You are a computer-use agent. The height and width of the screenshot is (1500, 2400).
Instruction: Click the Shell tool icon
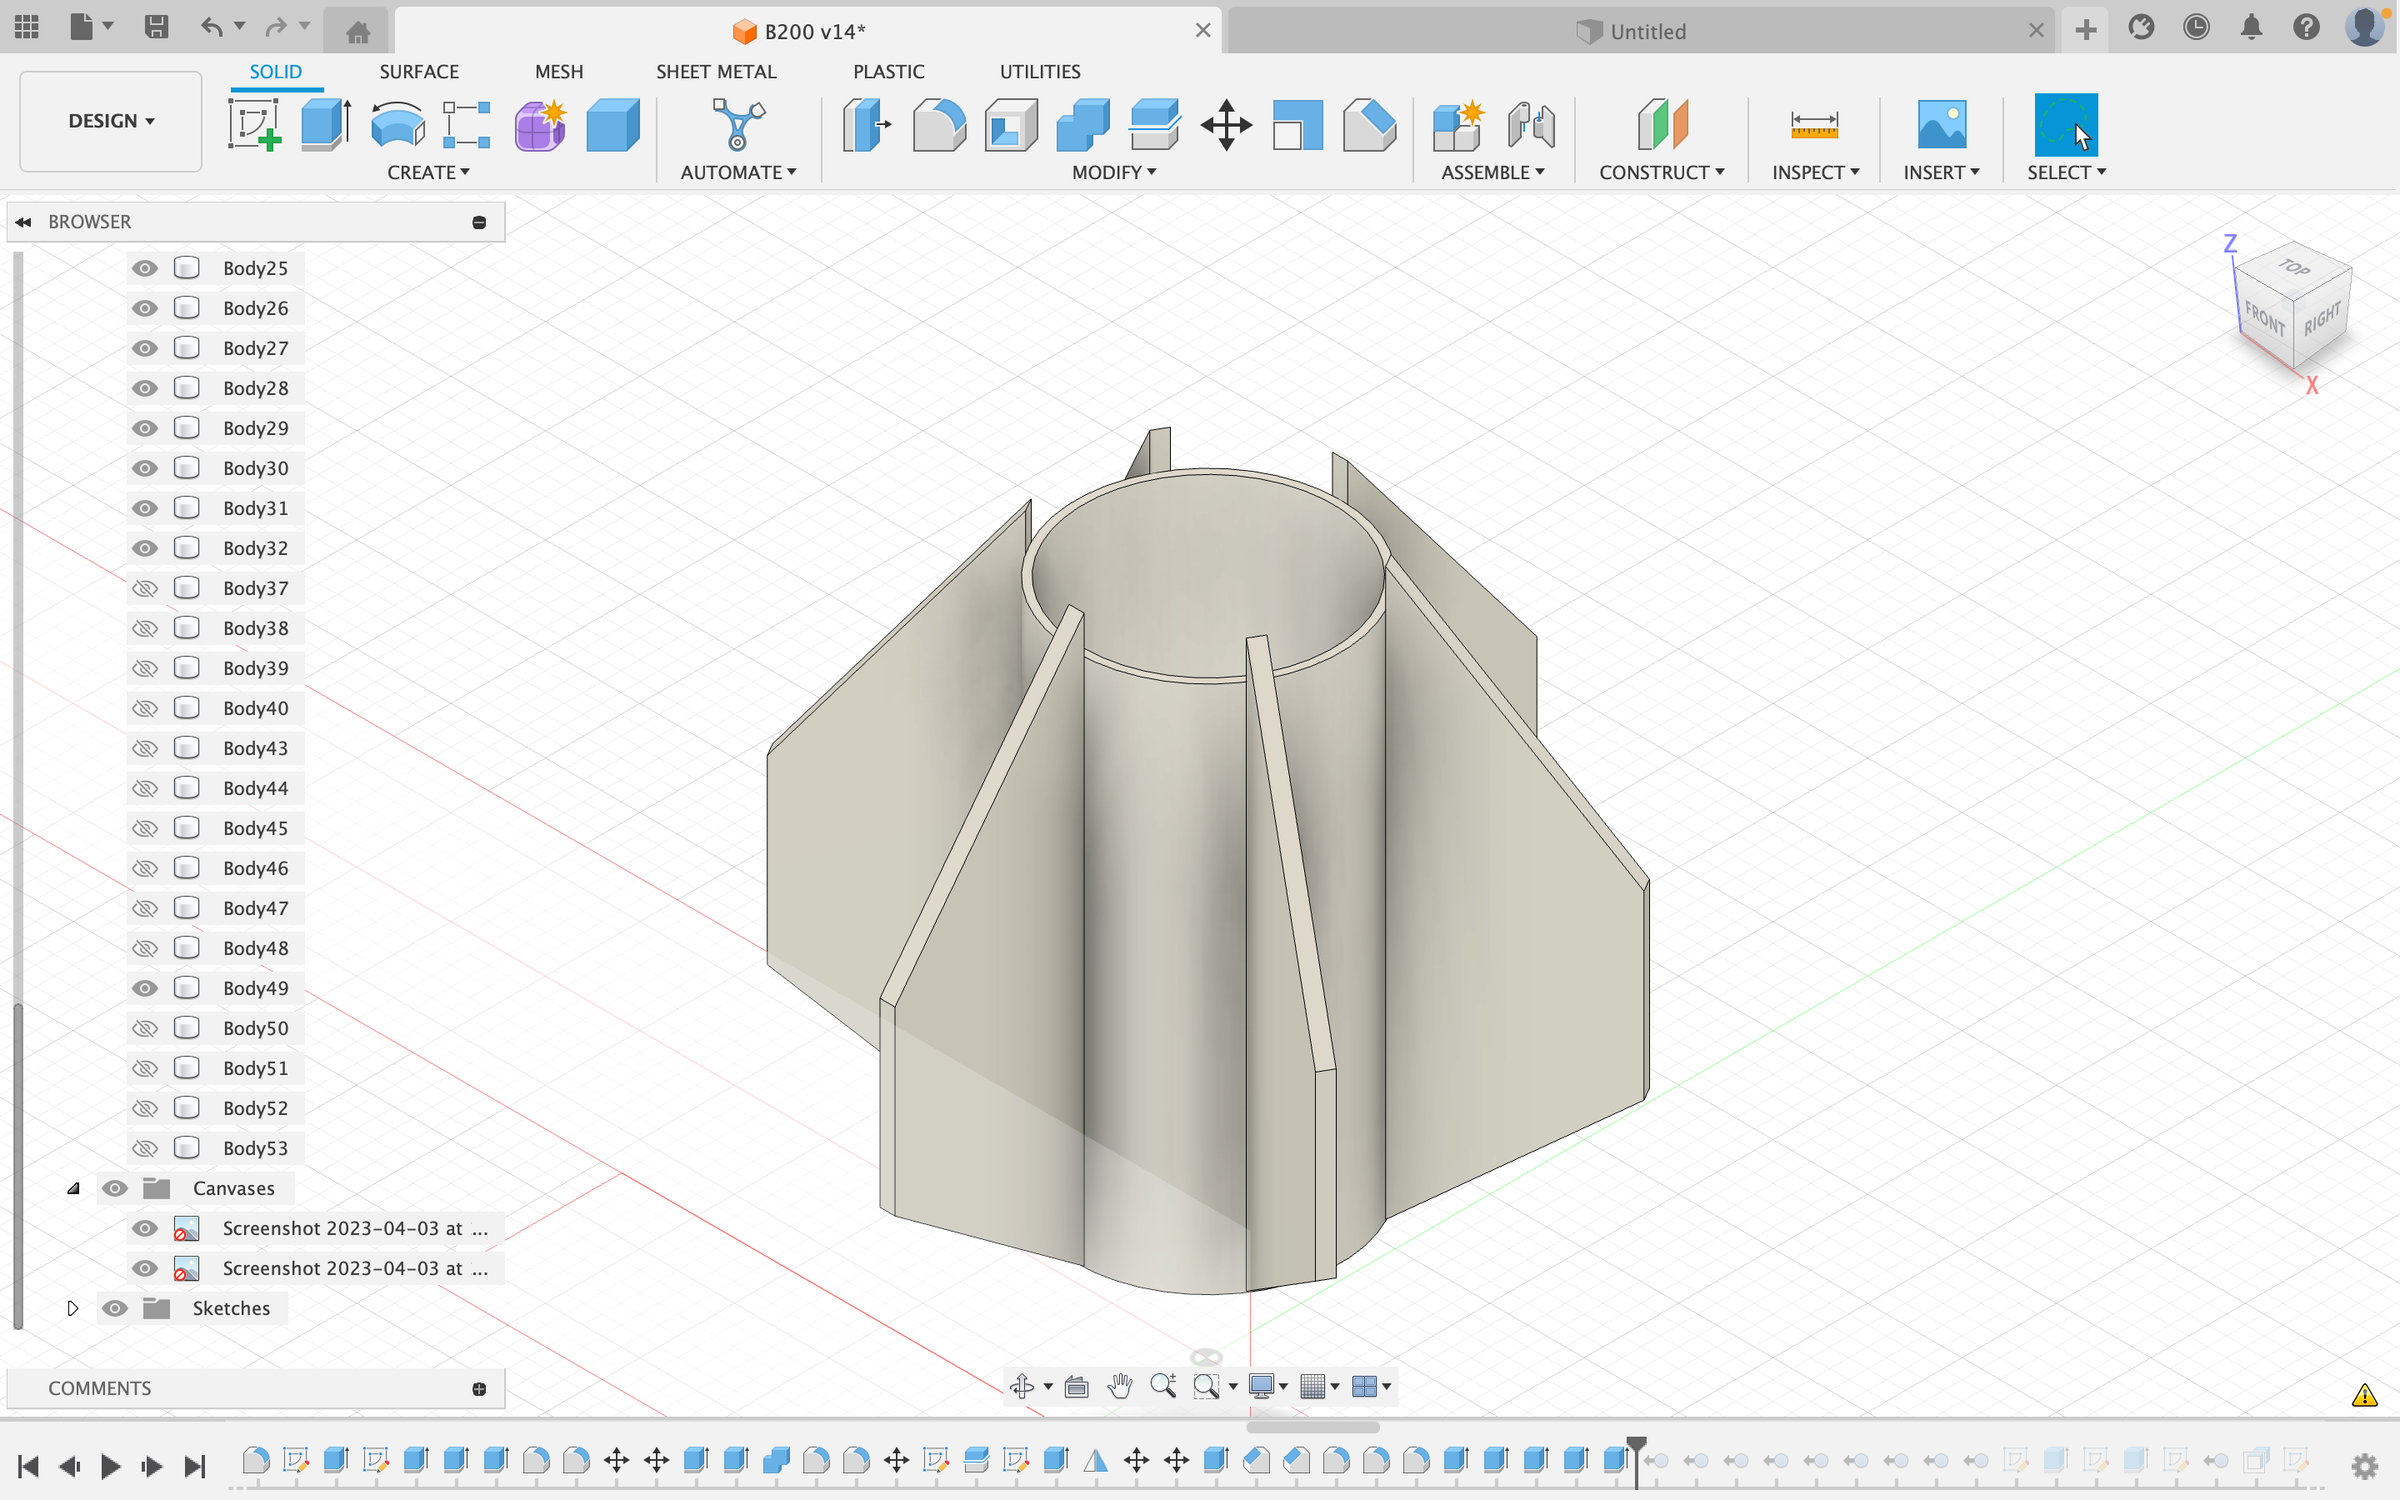(x=1010, y=126)
